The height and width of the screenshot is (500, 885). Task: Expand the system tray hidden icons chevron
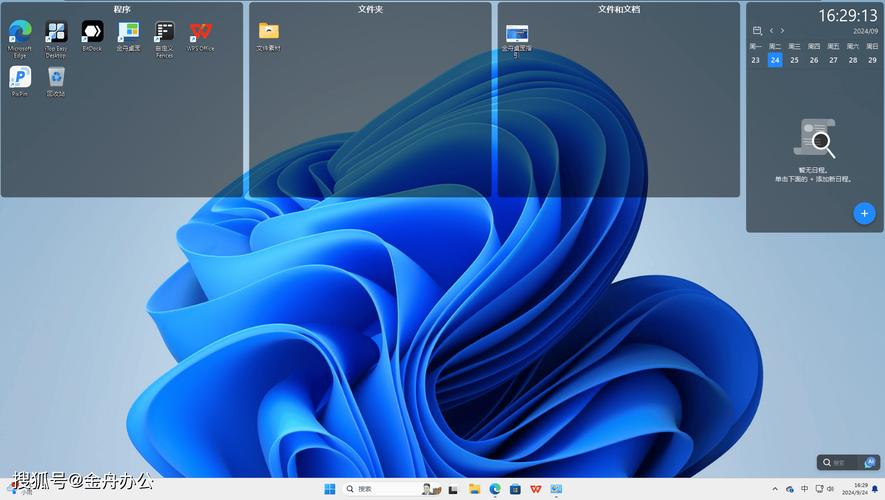coord(775,489)
